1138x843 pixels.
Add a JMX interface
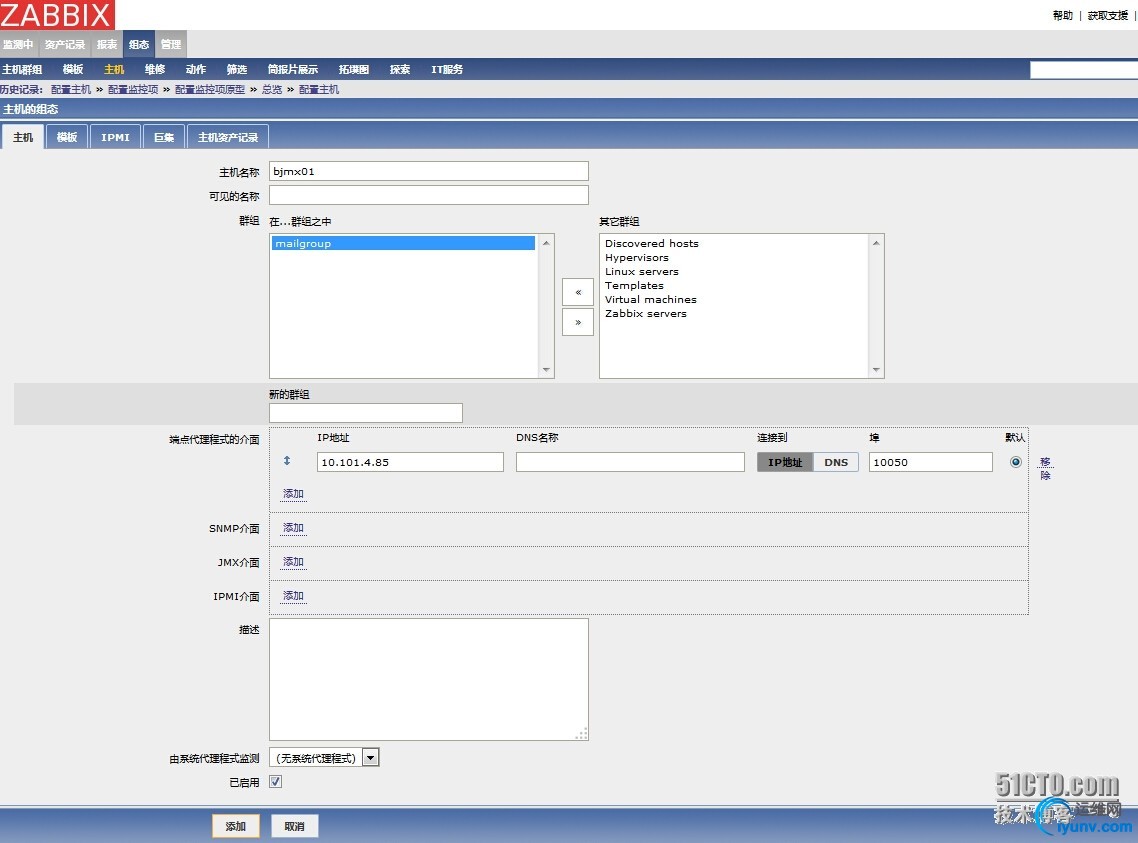point(293,562)
